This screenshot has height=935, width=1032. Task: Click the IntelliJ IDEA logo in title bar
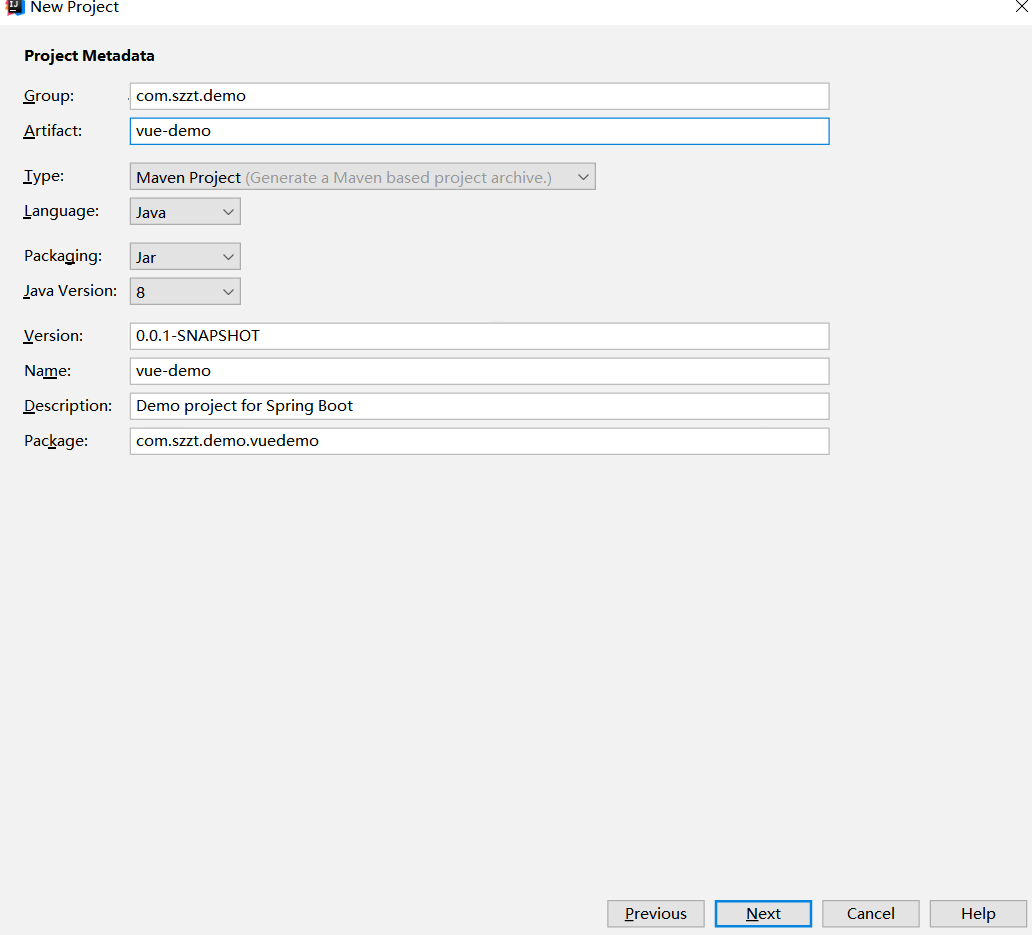(x=14, y=6)
